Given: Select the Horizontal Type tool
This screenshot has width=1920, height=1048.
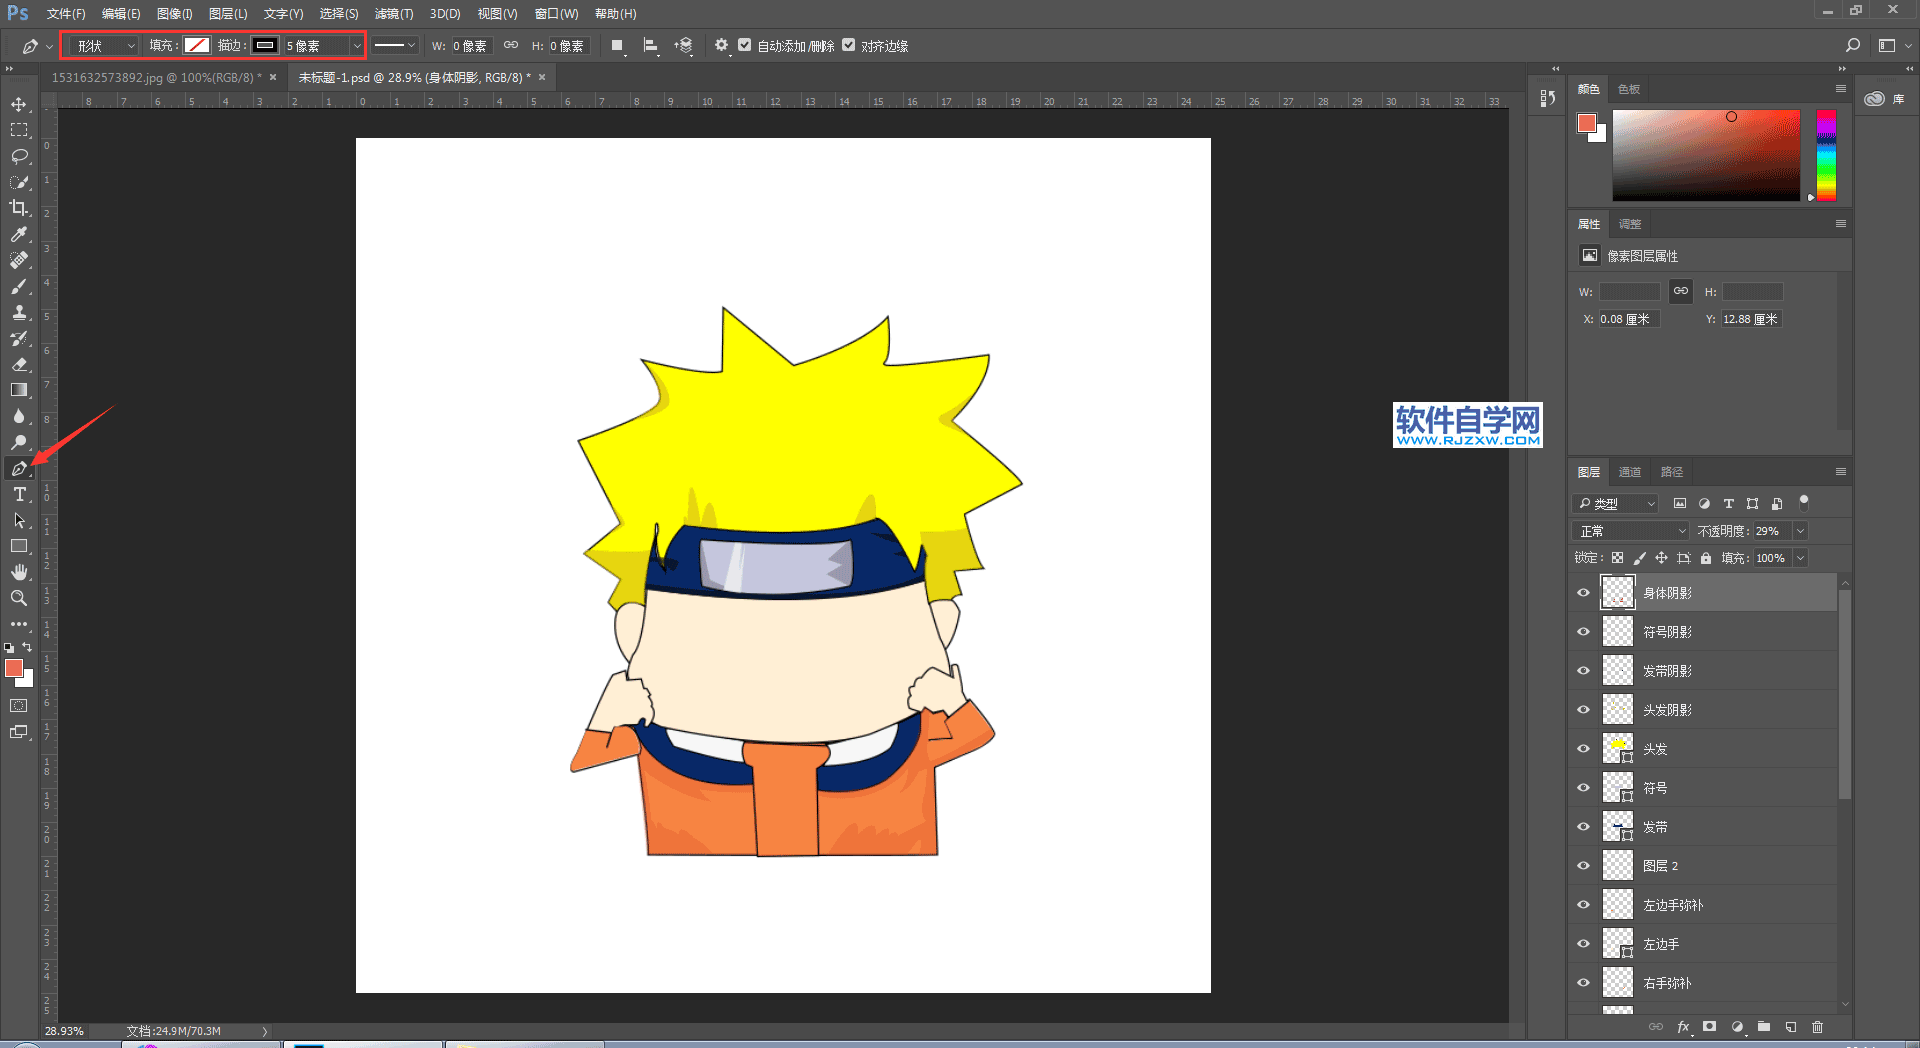Looking at the screenshot, I should [x=19, y=495].
